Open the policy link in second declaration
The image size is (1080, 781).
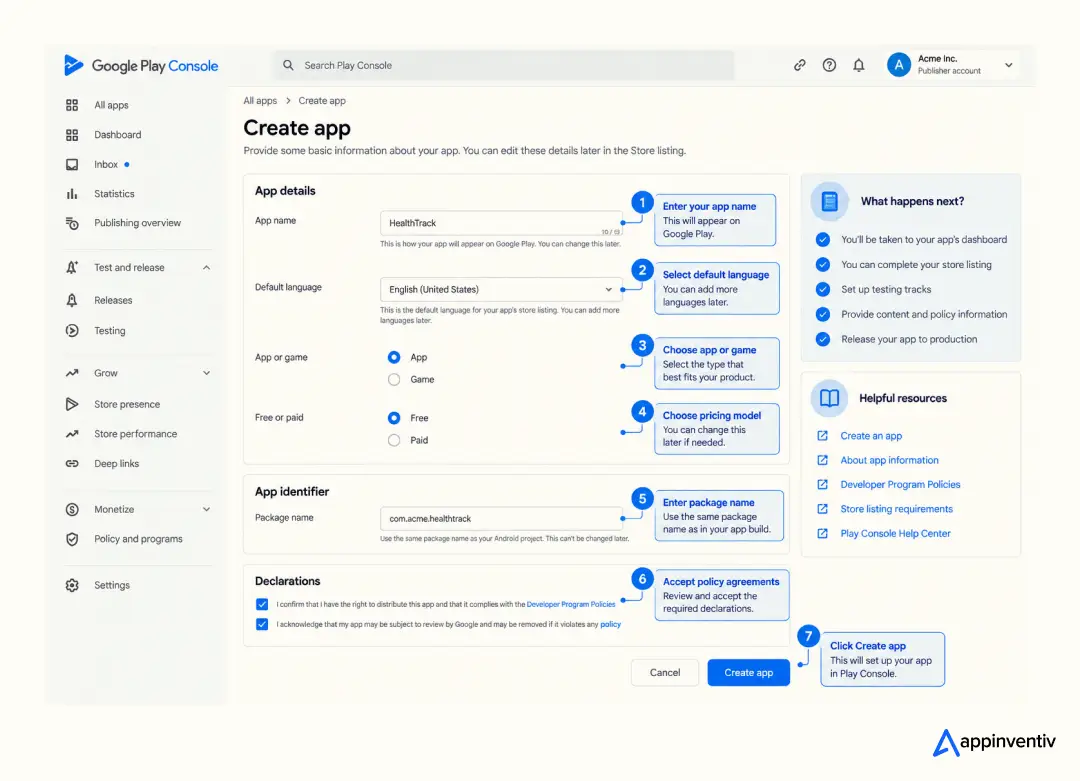coord(610,624)
